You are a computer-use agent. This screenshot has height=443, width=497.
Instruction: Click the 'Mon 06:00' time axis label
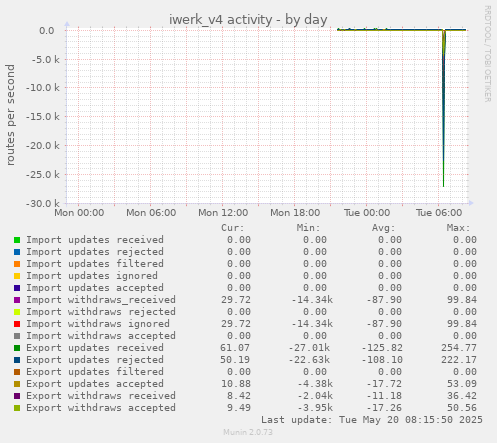[x=151, y=213]
